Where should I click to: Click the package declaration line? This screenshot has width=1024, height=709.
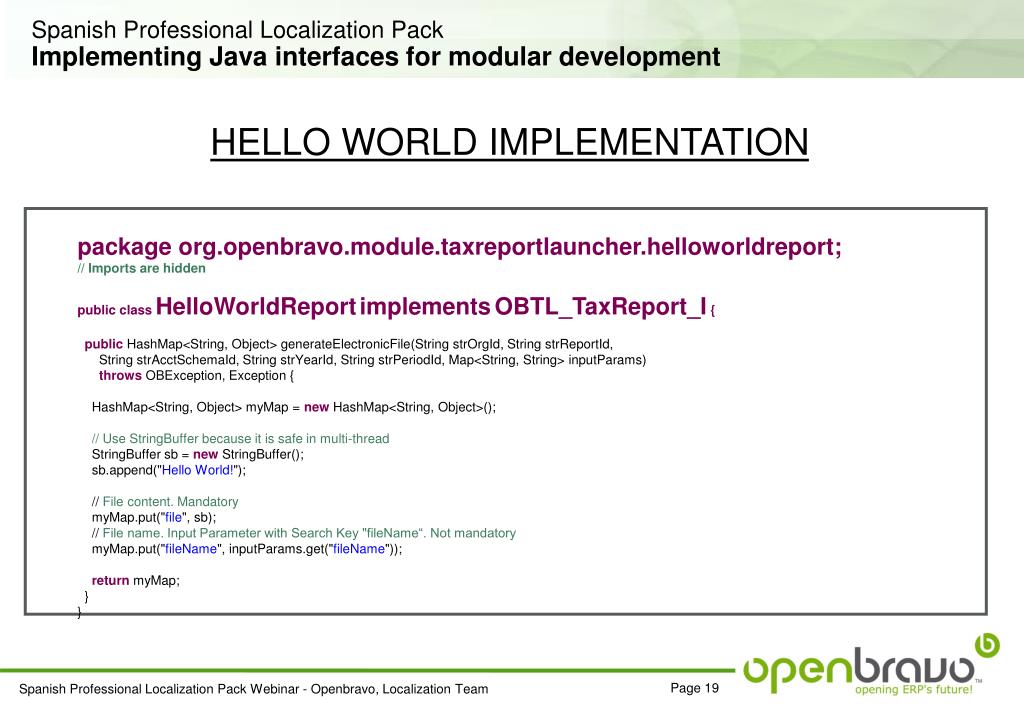(460, 247)
